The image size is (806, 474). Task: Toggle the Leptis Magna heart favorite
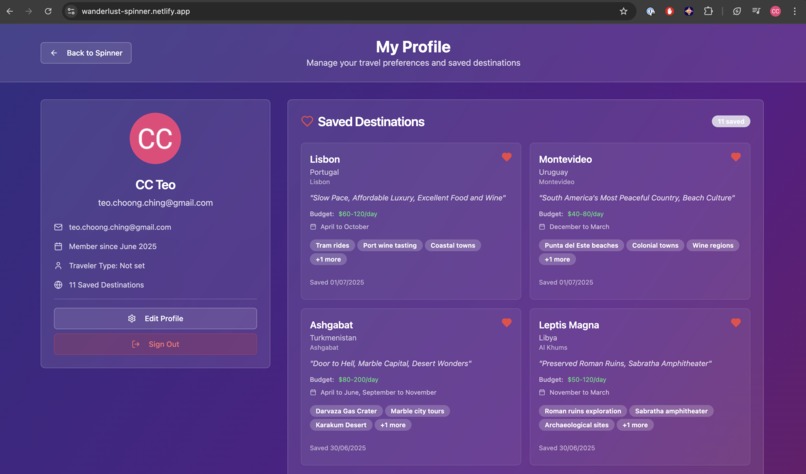click(x=736, y=323)
